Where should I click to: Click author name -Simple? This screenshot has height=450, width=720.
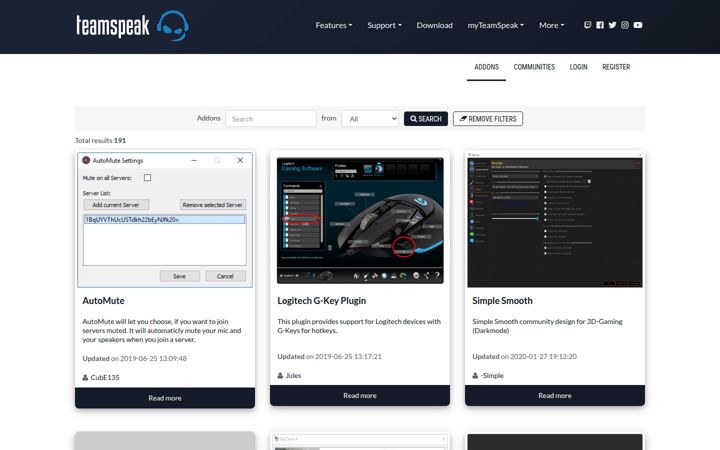tap(492, 375)
